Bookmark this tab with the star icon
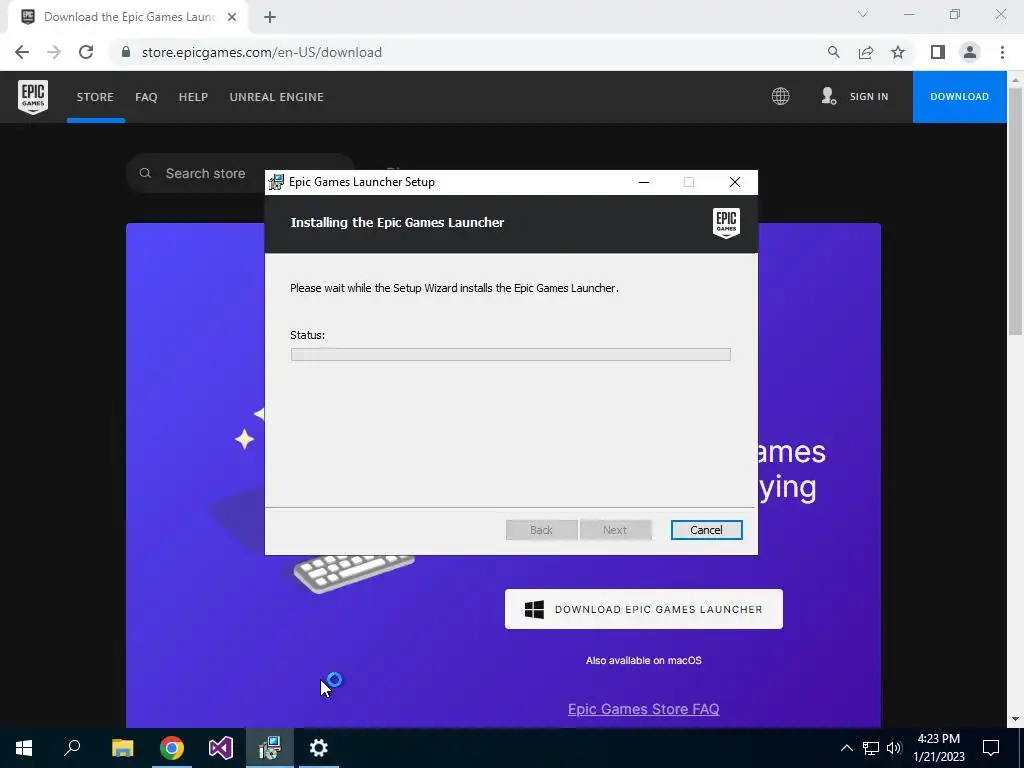Image resolution: width=1024 pixels, height=768 pixels. (898, 52)
